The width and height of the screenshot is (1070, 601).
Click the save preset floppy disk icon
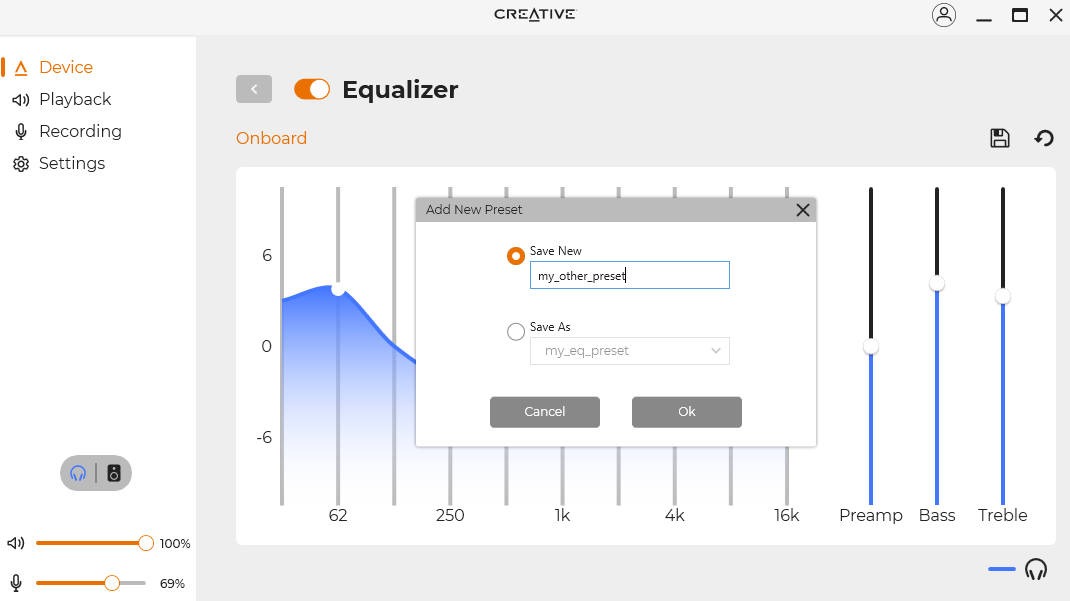[x=999, y=138]
